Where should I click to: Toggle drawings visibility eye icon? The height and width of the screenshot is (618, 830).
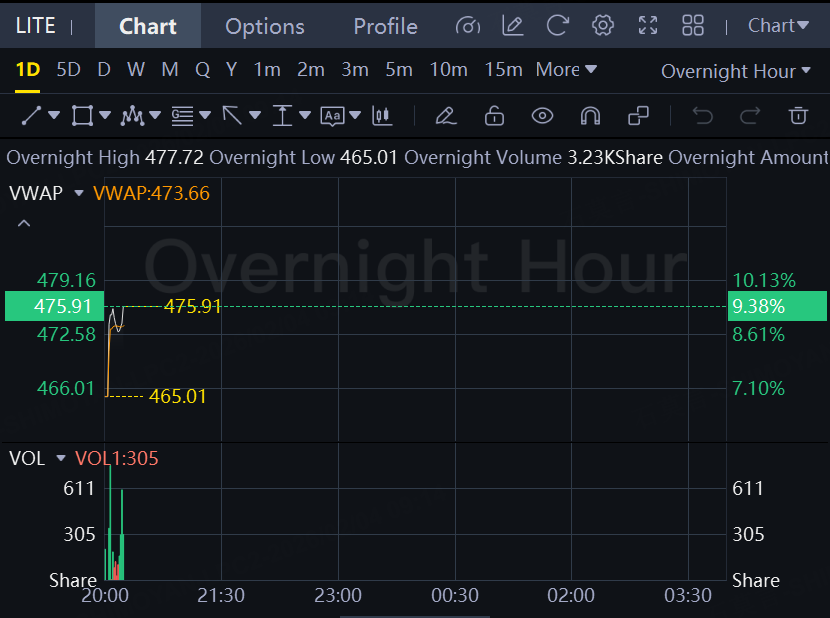542,115
